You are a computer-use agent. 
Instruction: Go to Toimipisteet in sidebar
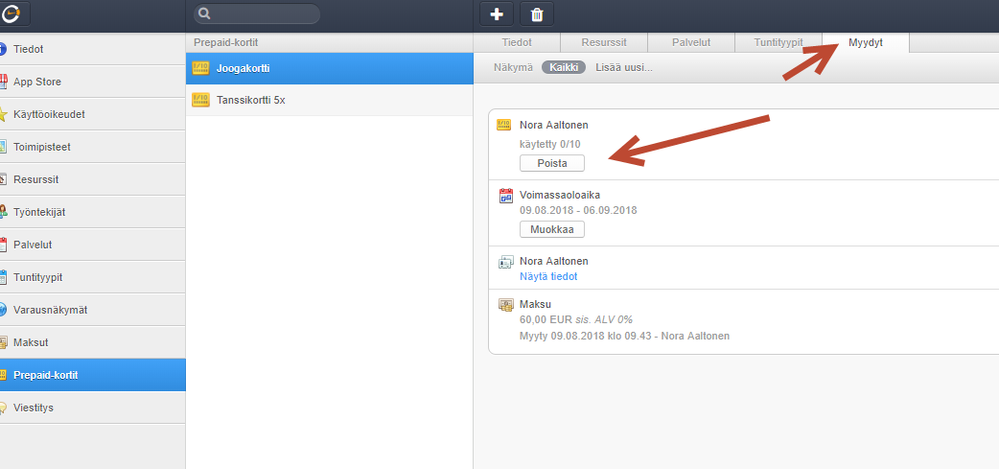point(92,147)
